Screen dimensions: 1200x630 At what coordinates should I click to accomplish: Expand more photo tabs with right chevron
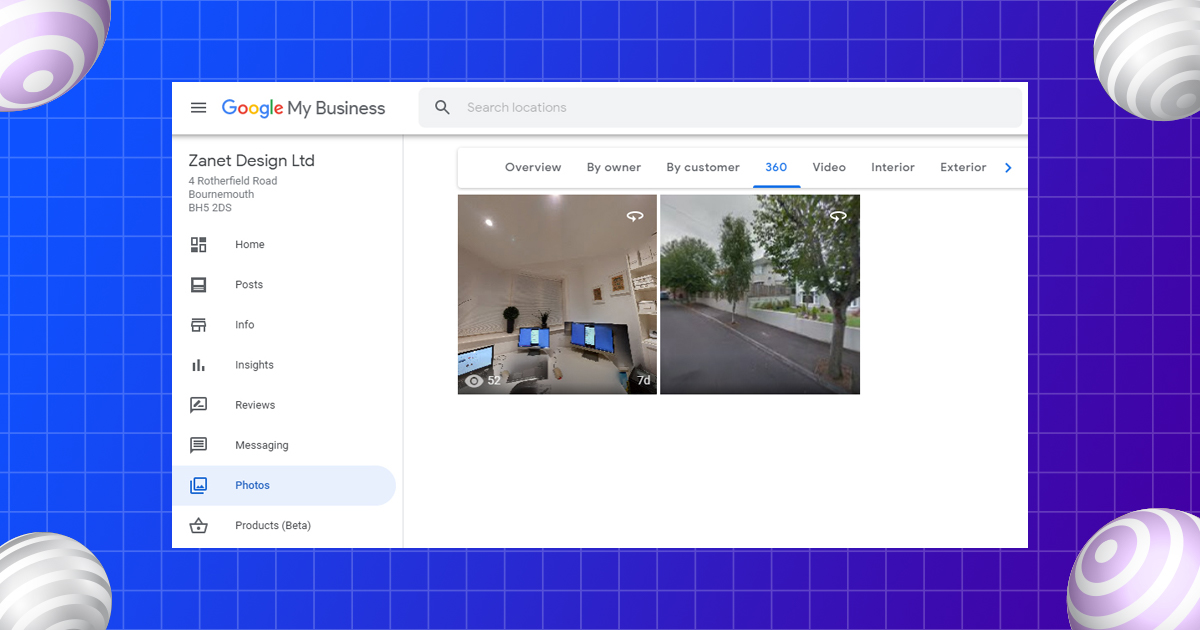(x=1008, y=168)
